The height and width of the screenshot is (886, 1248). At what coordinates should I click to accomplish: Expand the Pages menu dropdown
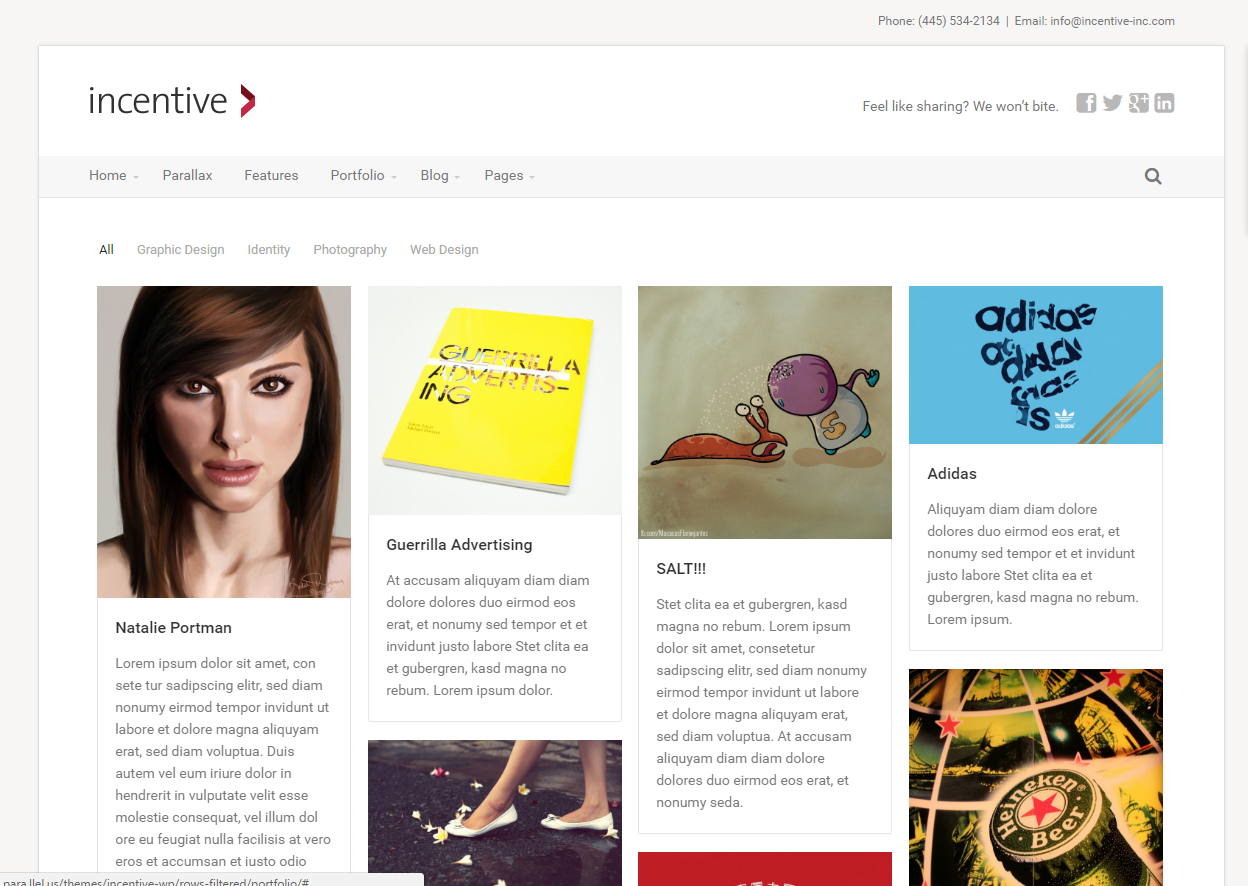pyautogui.click(x=509, y=175)
